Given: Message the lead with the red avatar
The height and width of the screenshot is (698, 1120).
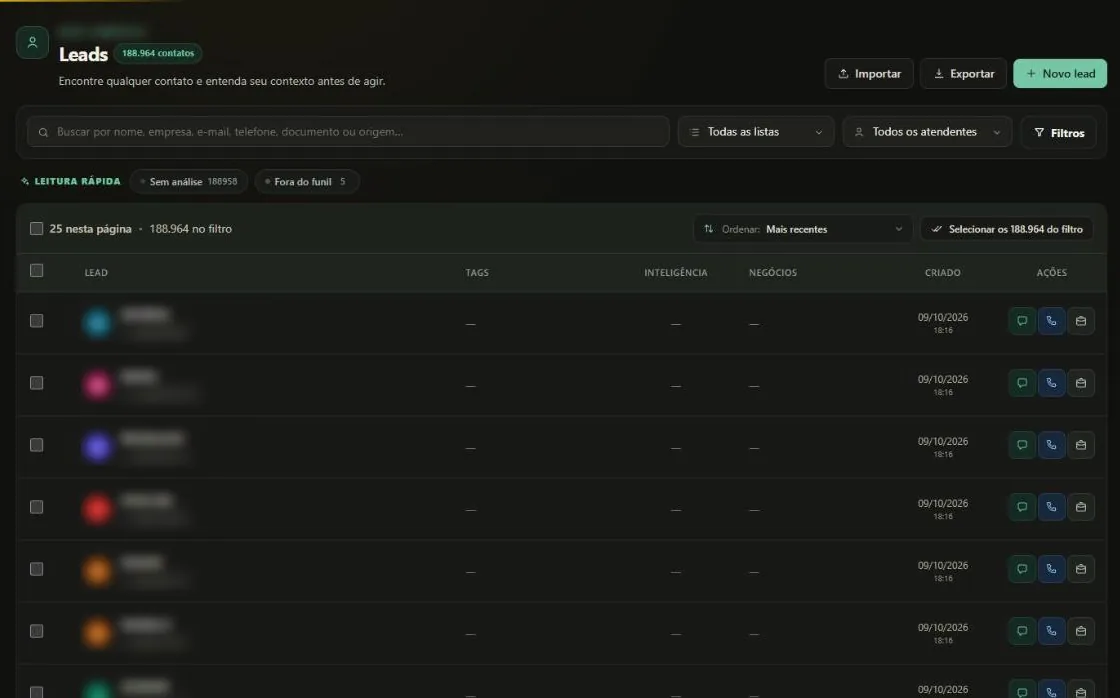Looking at the screenshot, I should click(1022, 507).
